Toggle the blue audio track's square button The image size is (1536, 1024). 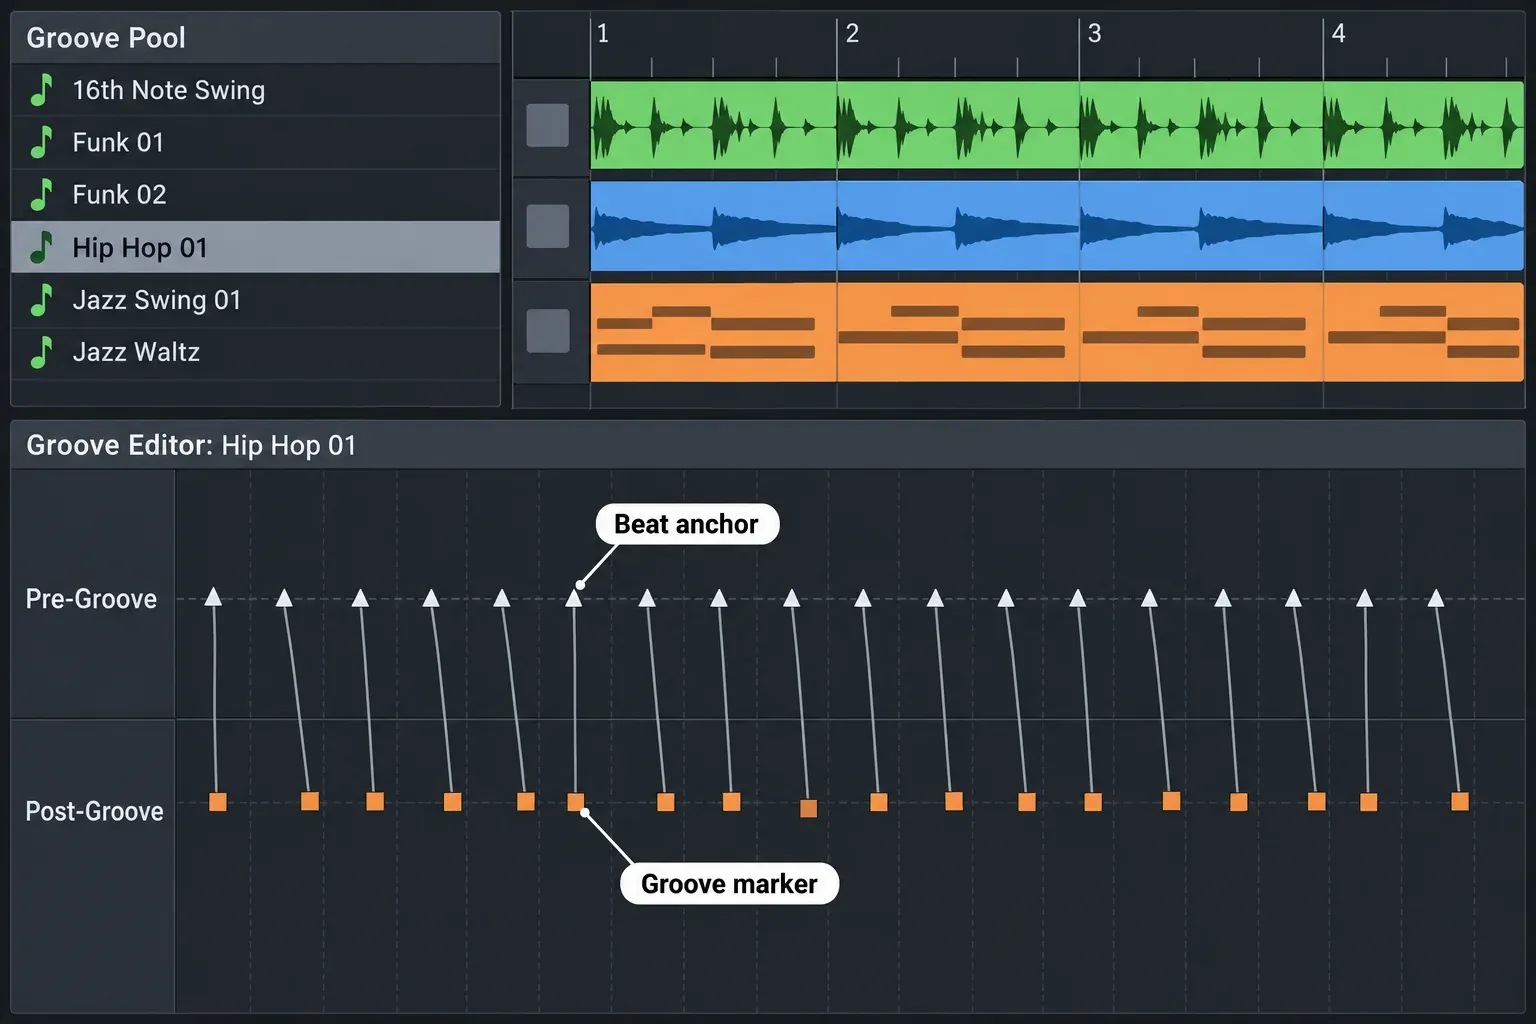[x=548, y=226]
